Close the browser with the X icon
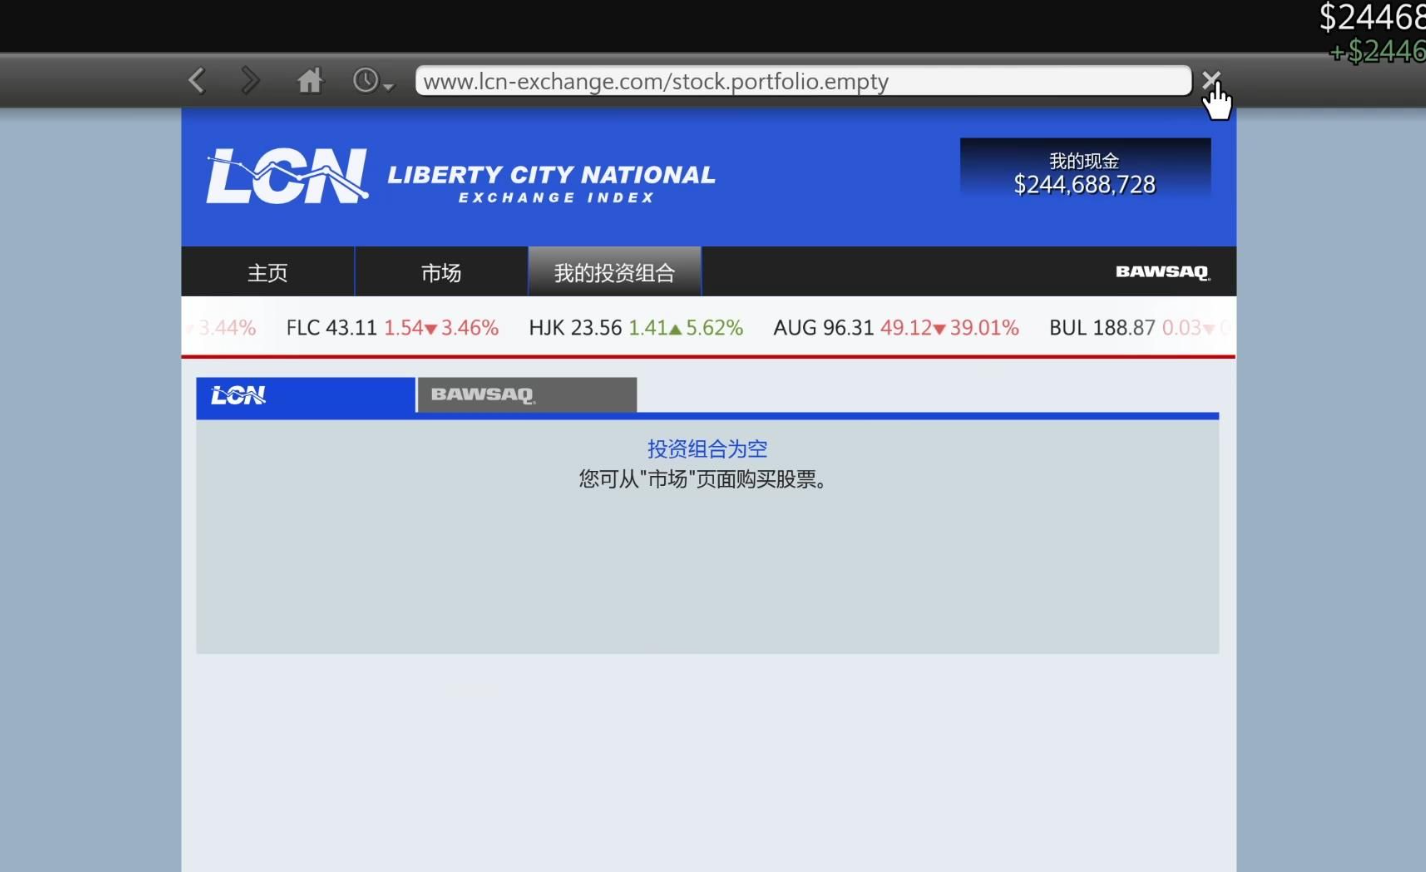The width and height of the screenshot is (1426, 872). coord(1210,79)
